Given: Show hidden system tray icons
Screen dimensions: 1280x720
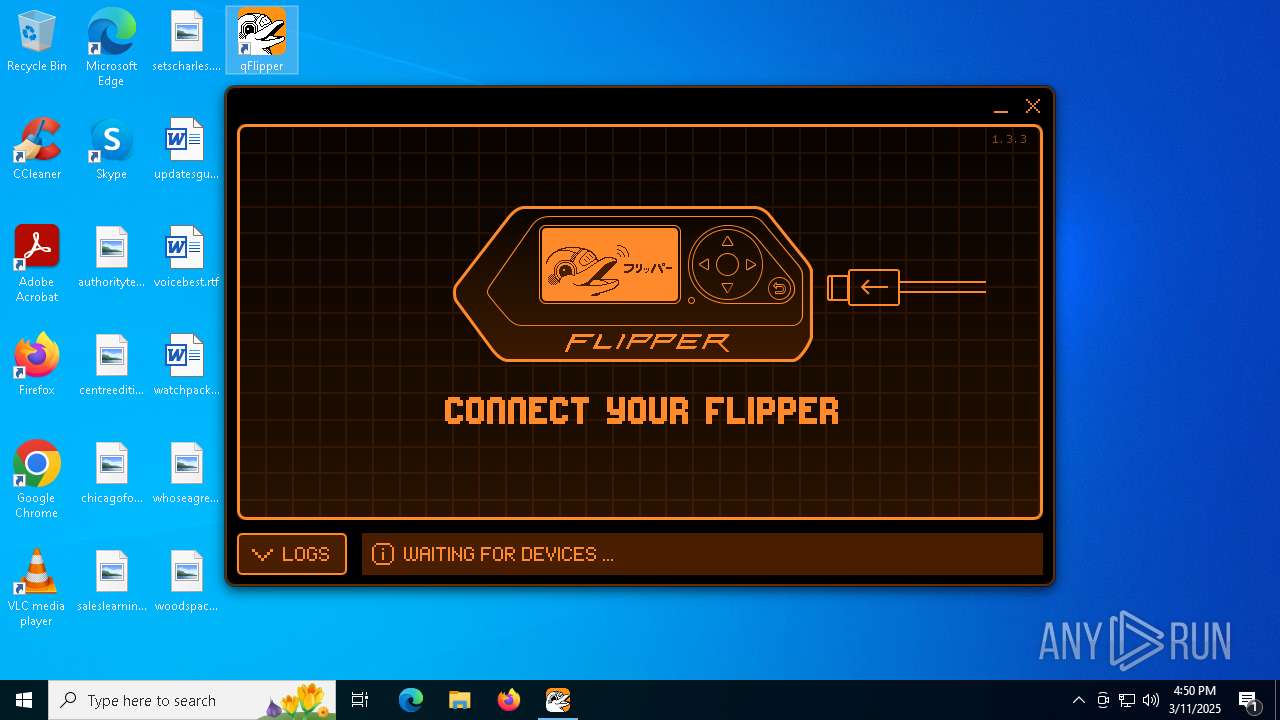Looking at the screenshot, I should [x=1078, y=700].
